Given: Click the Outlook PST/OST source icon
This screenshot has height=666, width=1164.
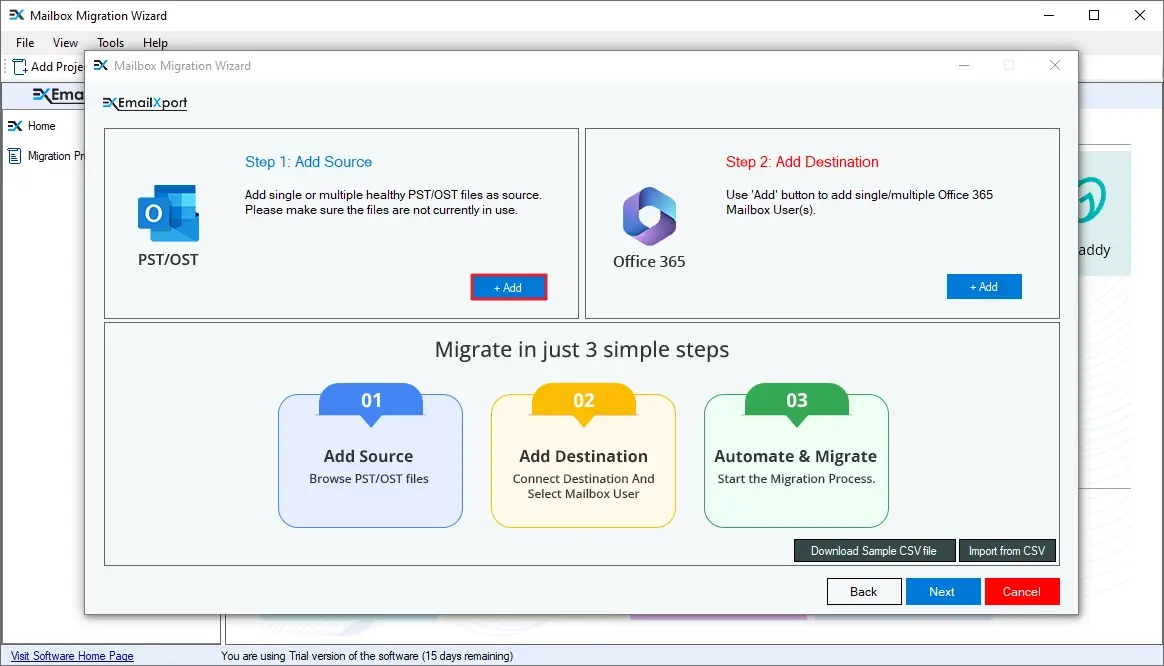Looking at the screenshot, I should 168,213.
